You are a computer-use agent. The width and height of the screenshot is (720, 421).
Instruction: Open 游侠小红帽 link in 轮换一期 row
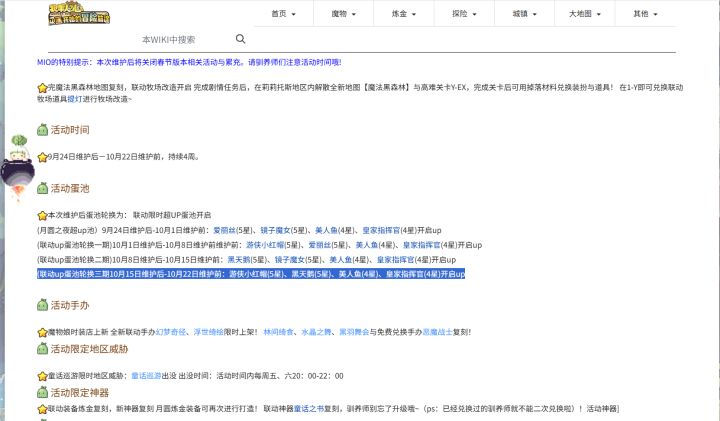click(265, 245)
